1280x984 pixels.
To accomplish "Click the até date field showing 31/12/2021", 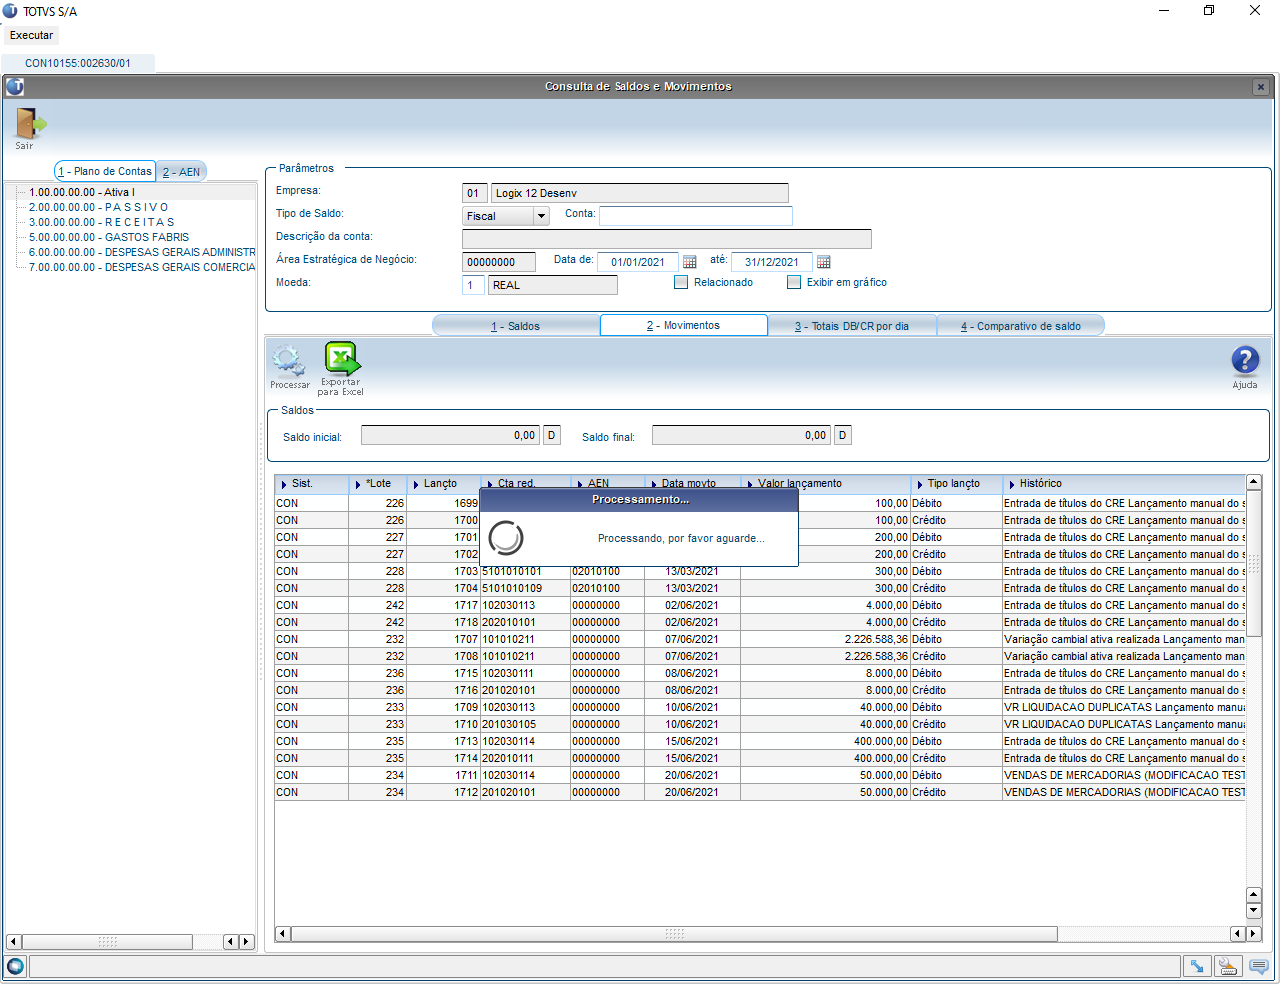I will click(x=772, y=262).
